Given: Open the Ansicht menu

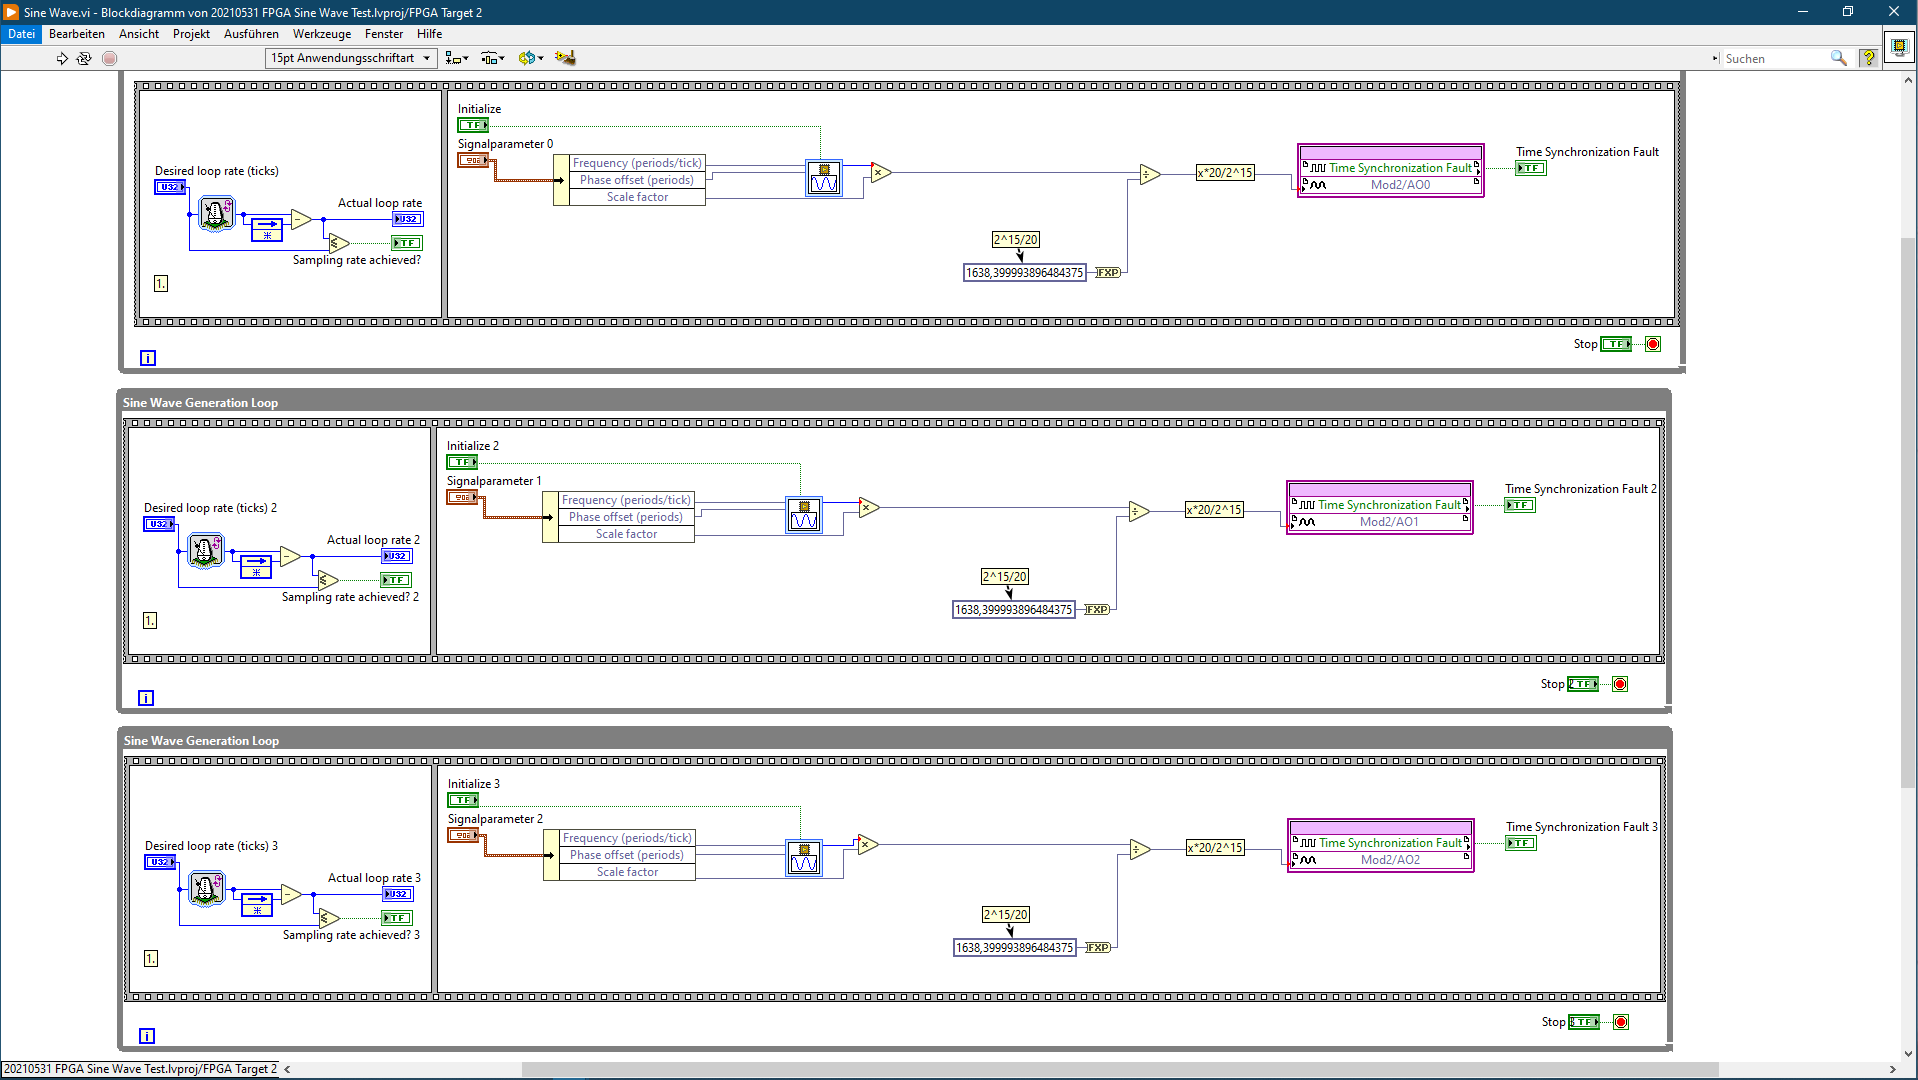Looking at the screenshot, I should click(x=139, y=34).
